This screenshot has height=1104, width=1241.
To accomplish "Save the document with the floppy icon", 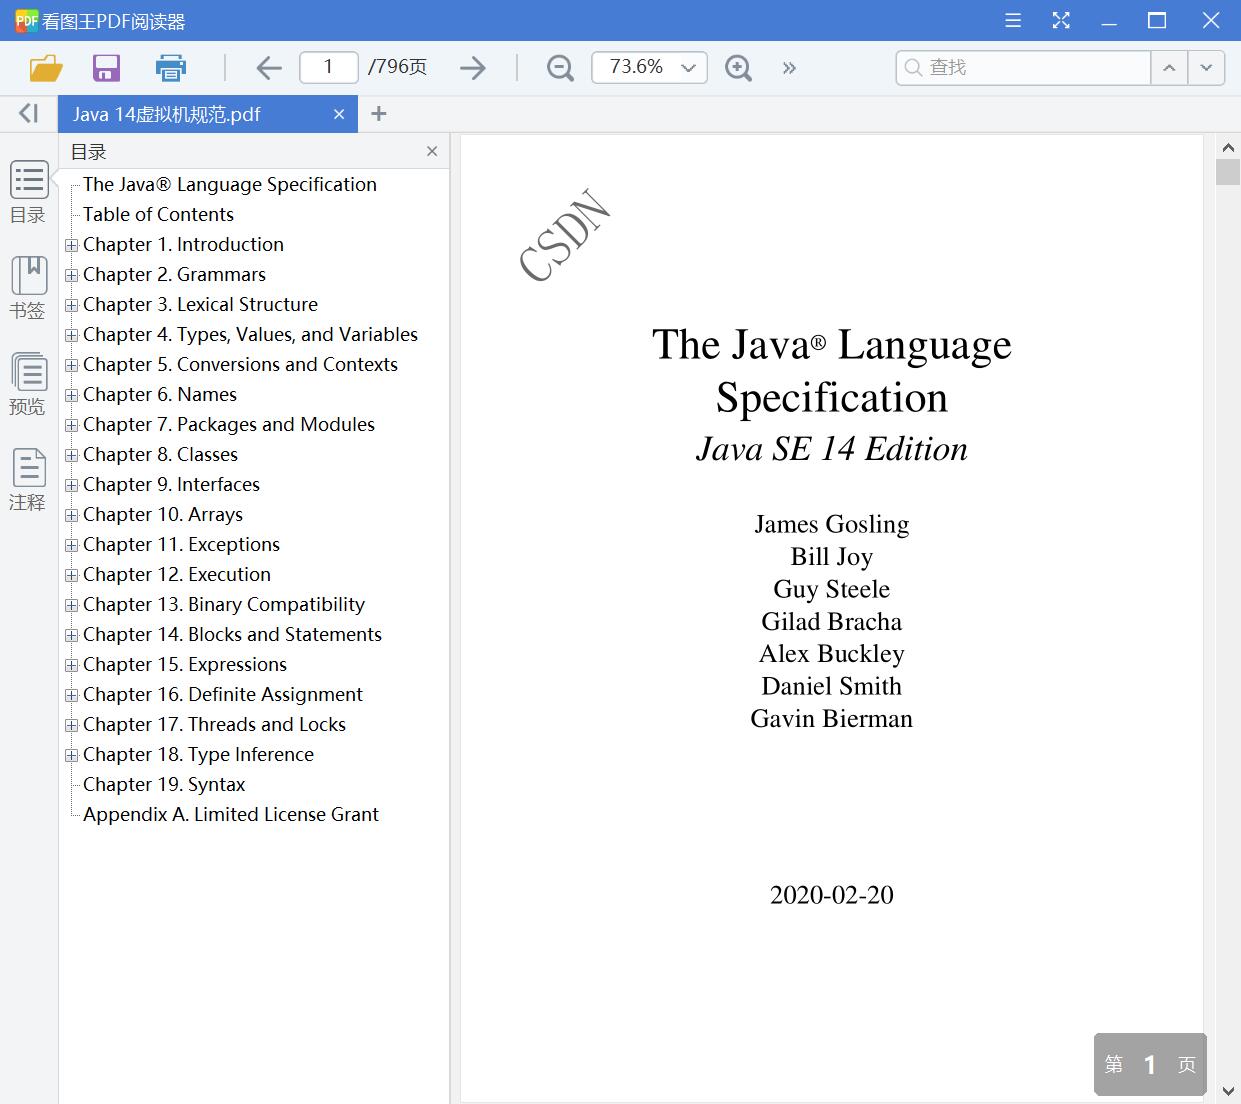I will click(106, 68).
